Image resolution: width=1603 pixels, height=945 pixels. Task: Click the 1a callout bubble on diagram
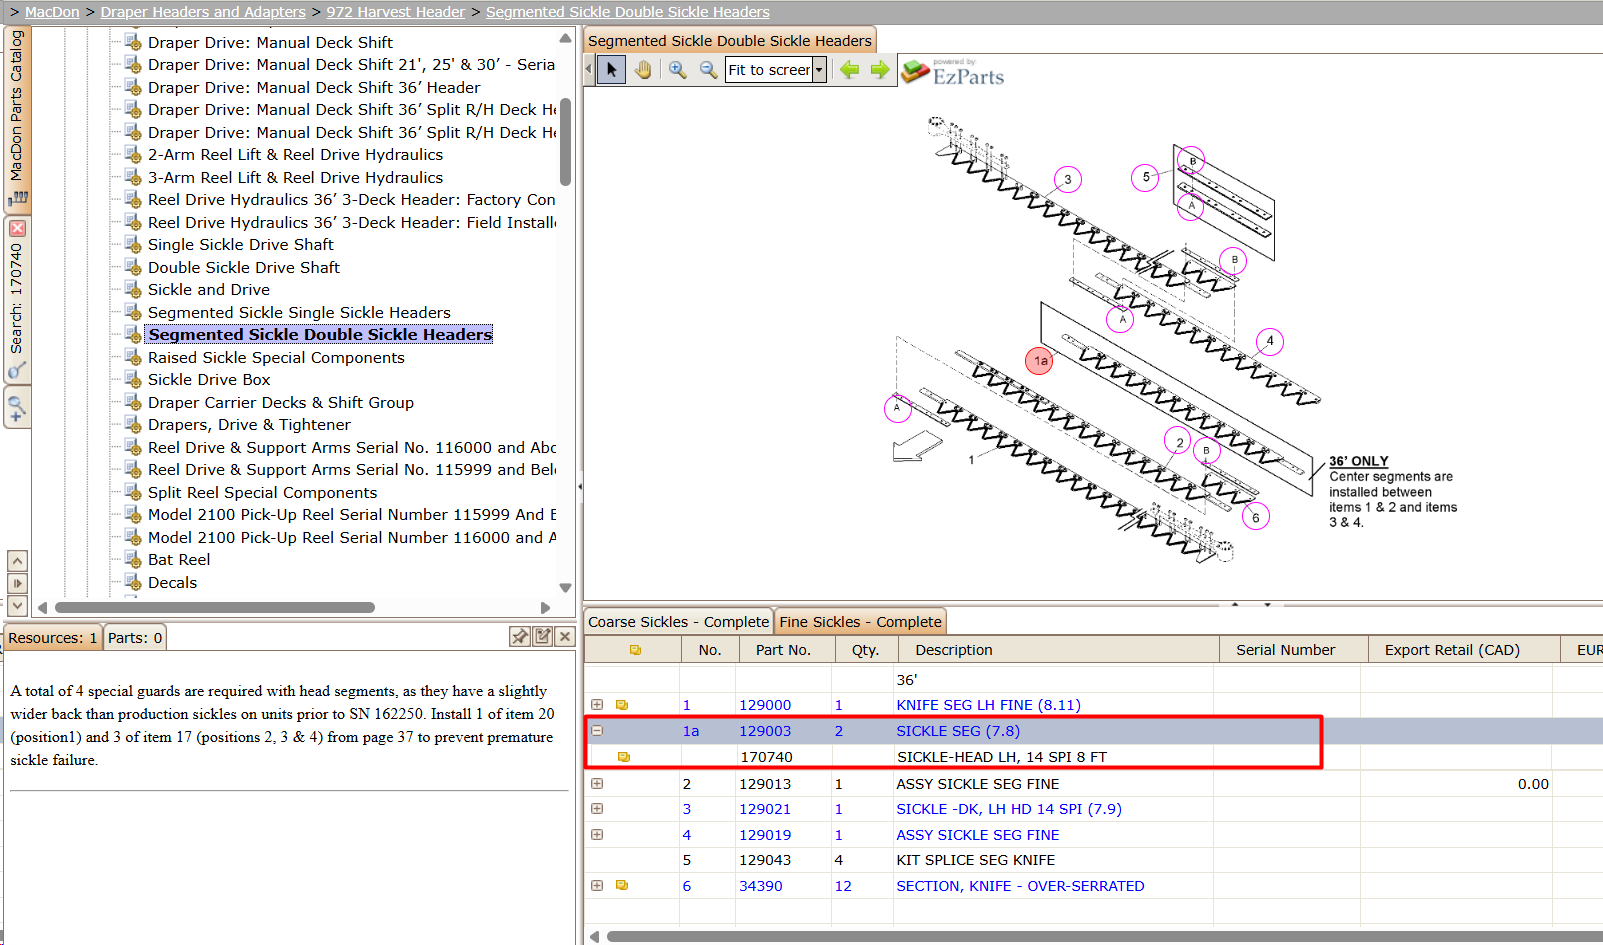1040,361
